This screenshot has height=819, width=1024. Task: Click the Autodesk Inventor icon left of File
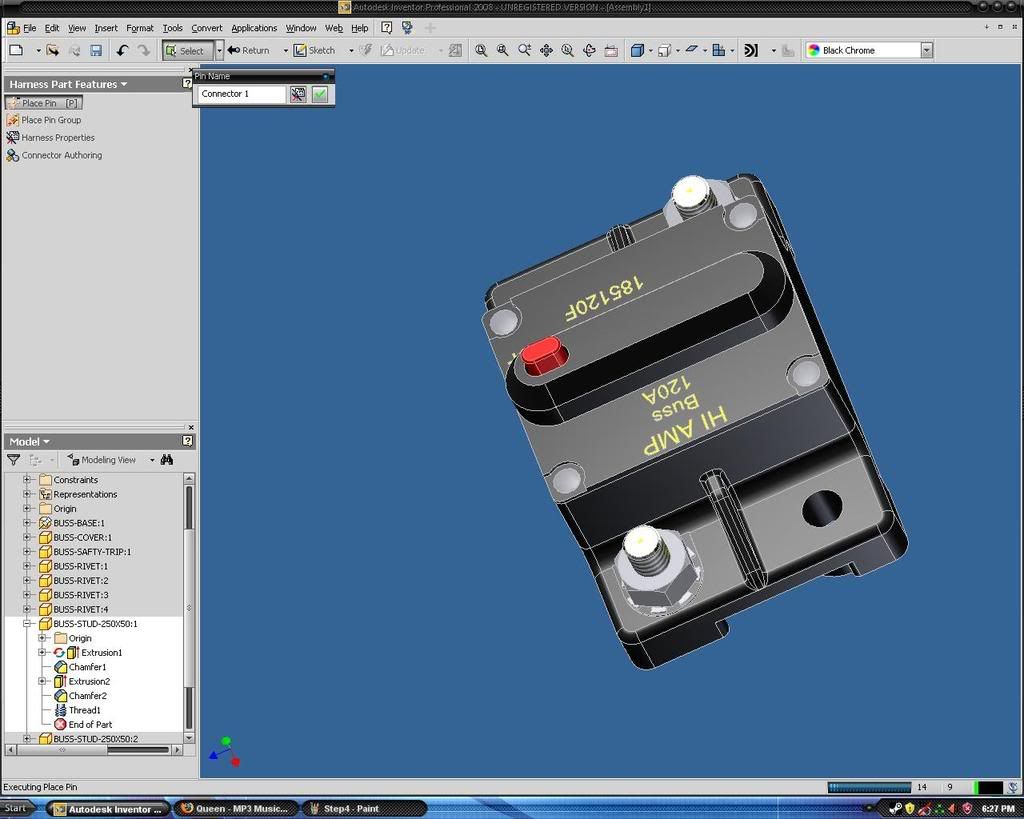(x=12, y=28)
